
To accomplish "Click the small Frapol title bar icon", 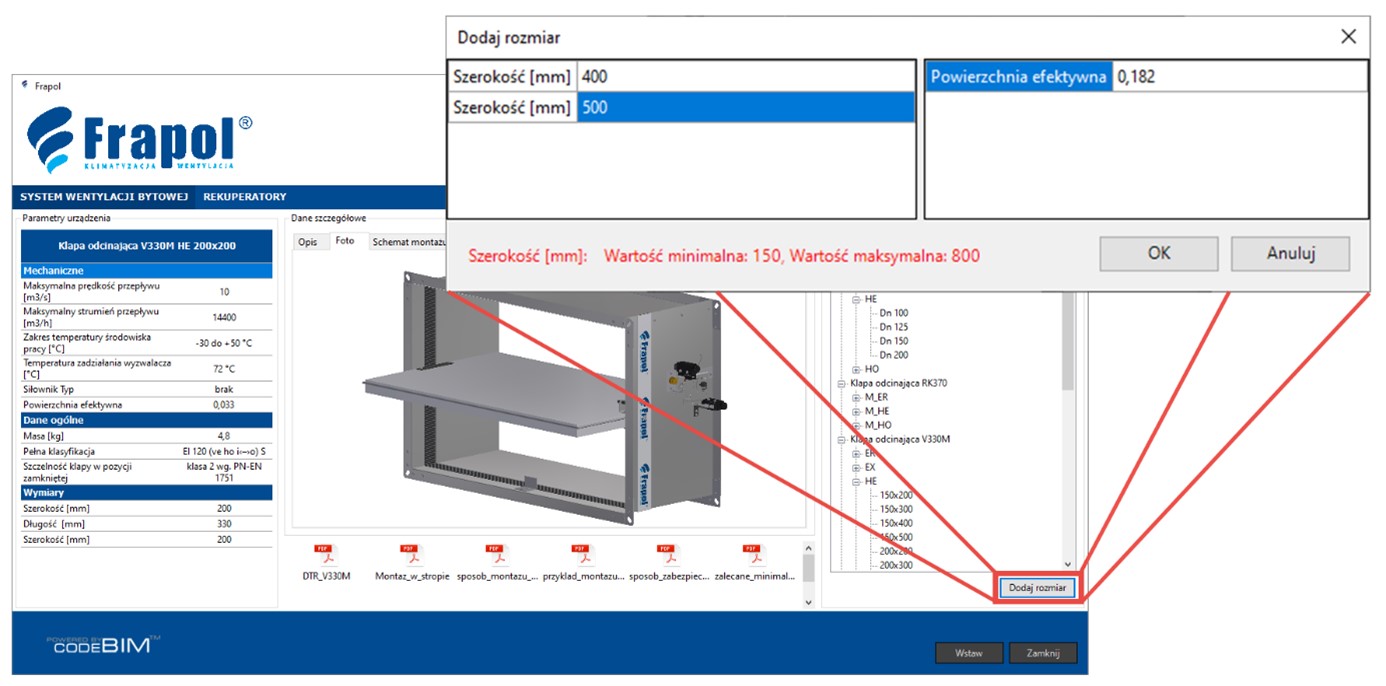I will 25,85.
